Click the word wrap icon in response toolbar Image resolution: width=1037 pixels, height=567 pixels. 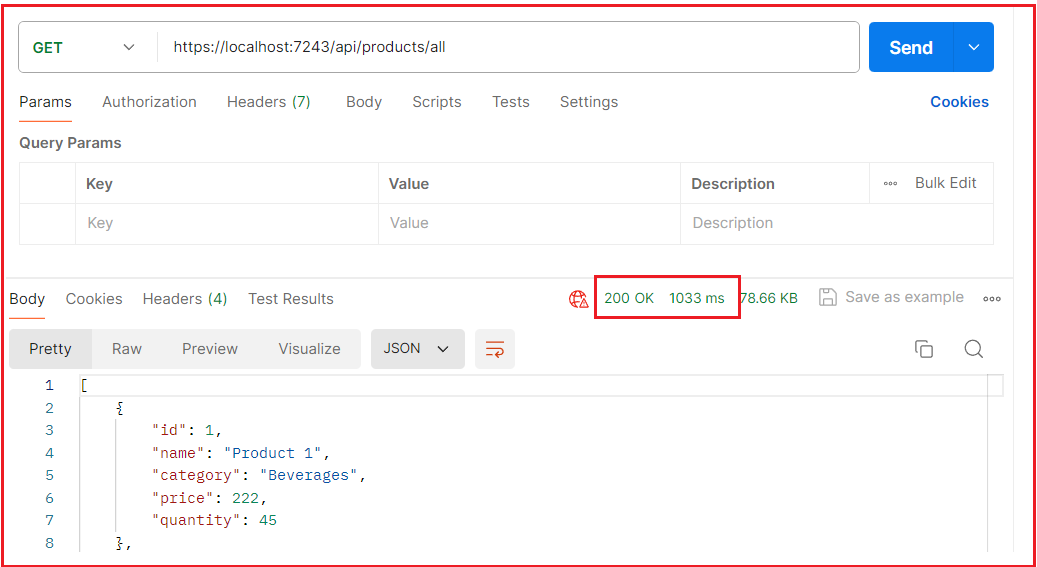tap(494, 349)
